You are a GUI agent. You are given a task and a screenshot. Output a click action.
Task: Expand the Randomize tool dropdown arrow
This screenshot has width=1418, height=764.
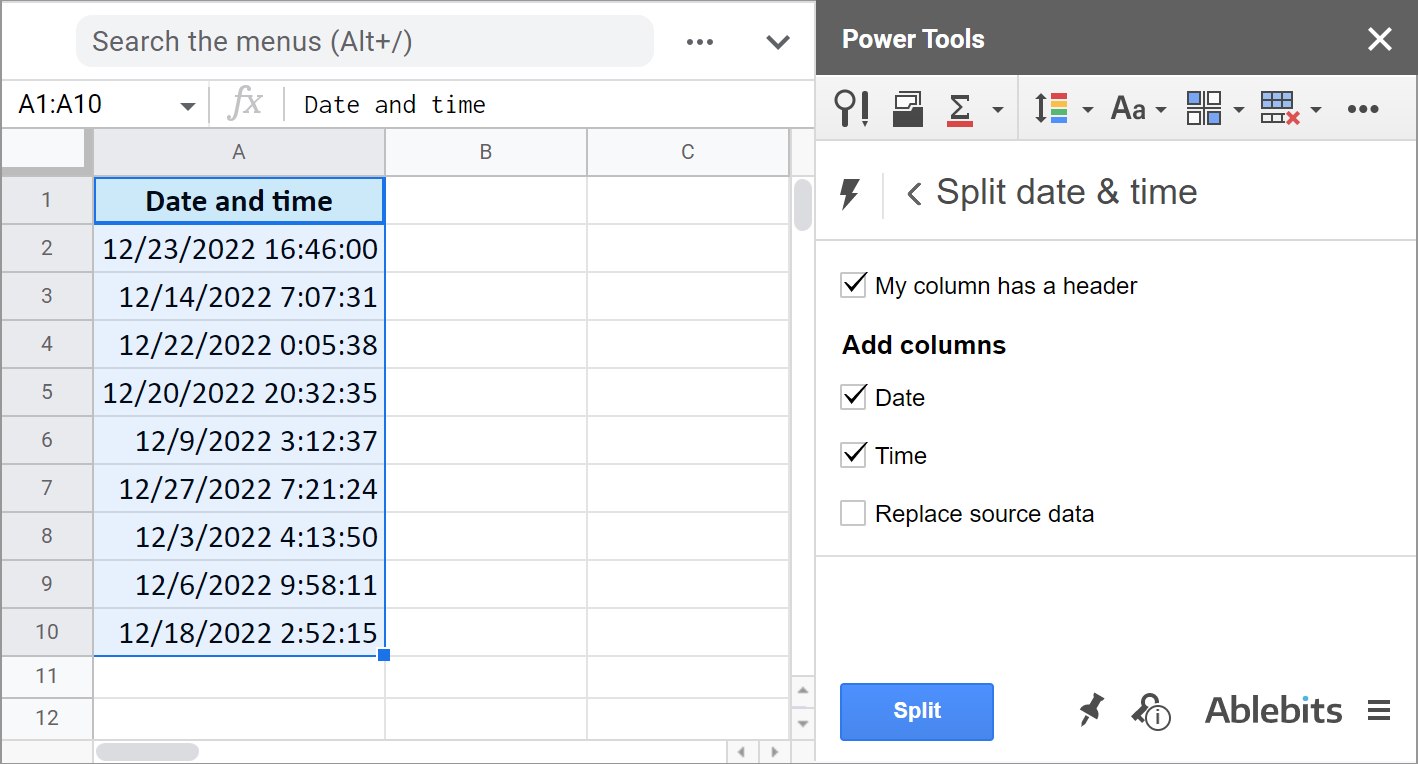(x=1087, y=109)
